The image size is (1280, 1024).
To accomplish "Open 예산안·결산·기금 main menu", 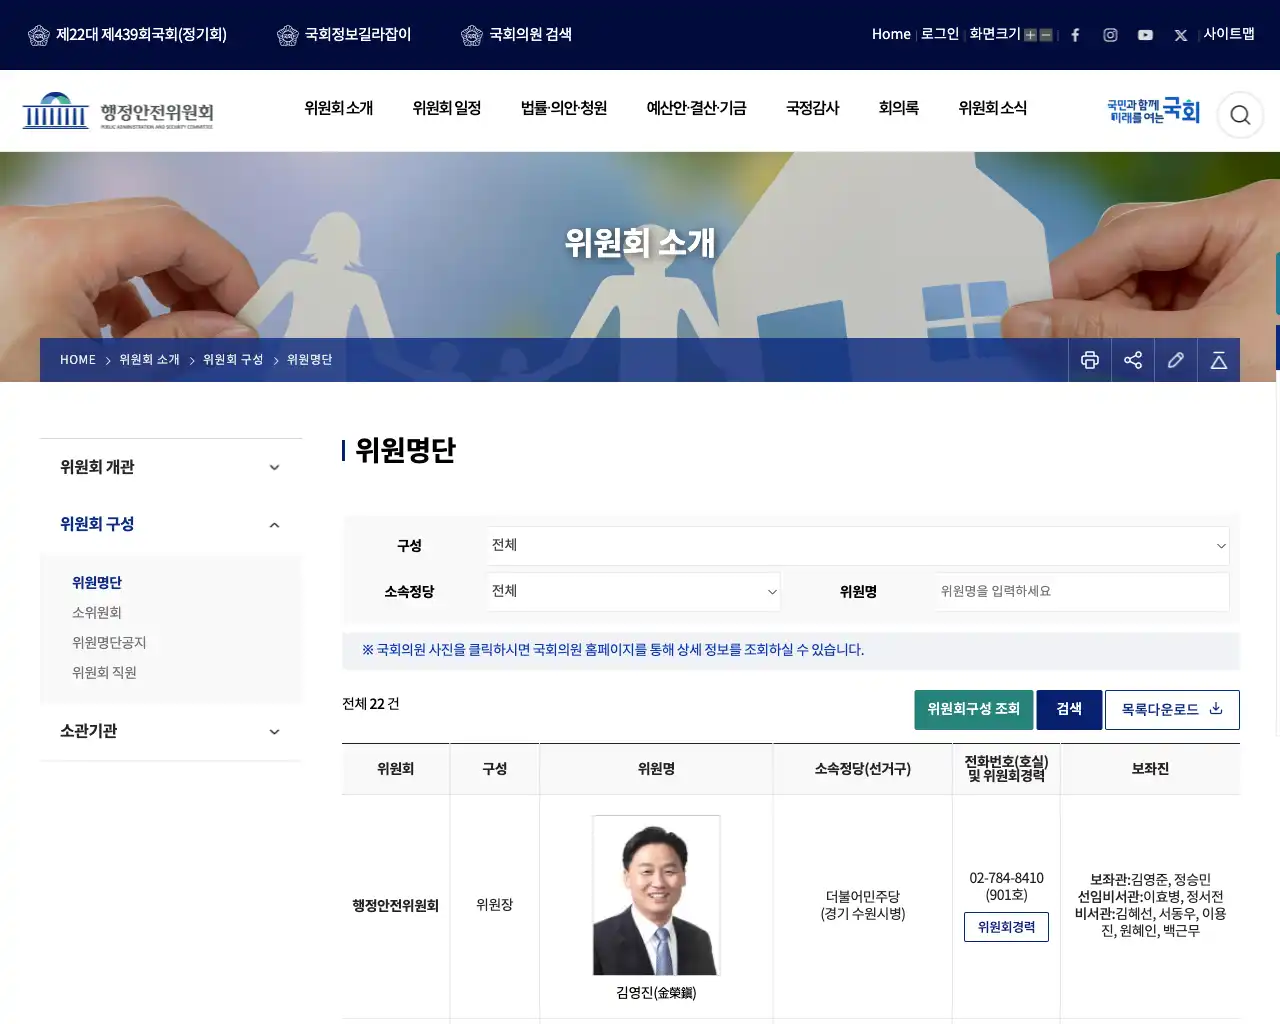I will pyautogui.click(x=697, y=108).
